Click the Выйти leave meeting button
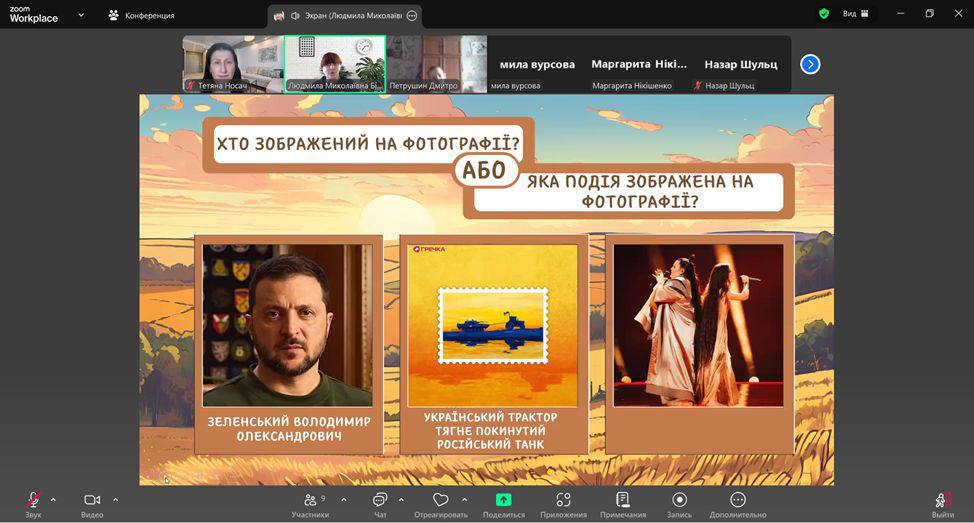974x523 pixels. 942,500
